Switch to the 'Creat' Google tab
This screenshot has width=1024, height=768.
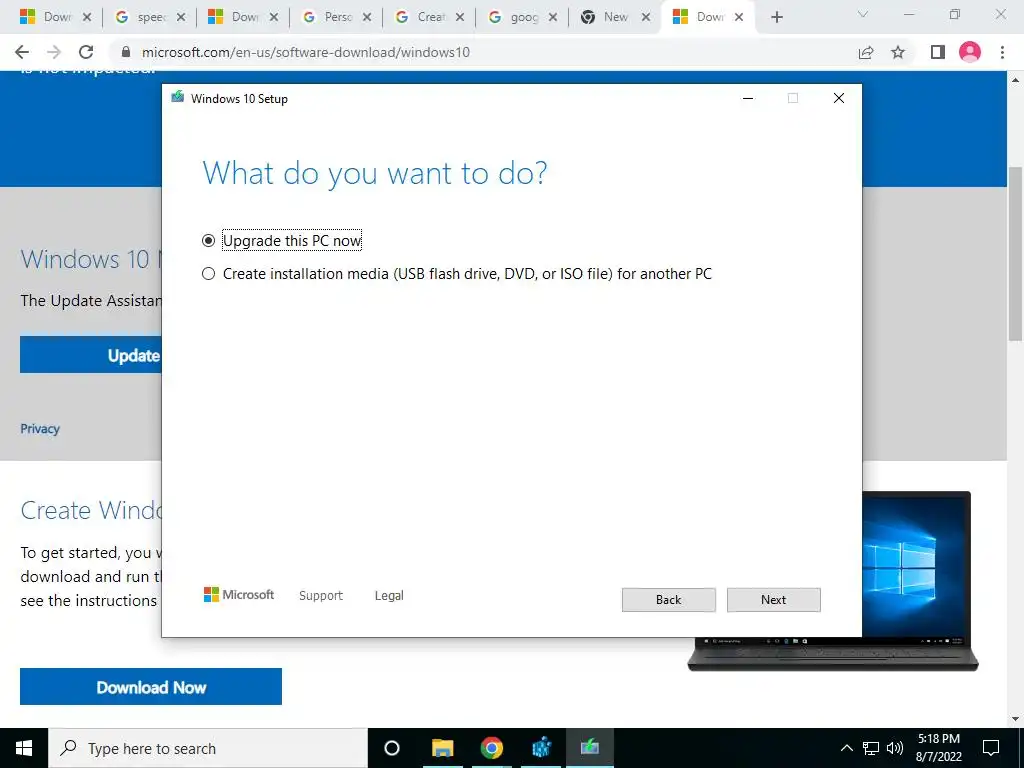pos(428,17)
